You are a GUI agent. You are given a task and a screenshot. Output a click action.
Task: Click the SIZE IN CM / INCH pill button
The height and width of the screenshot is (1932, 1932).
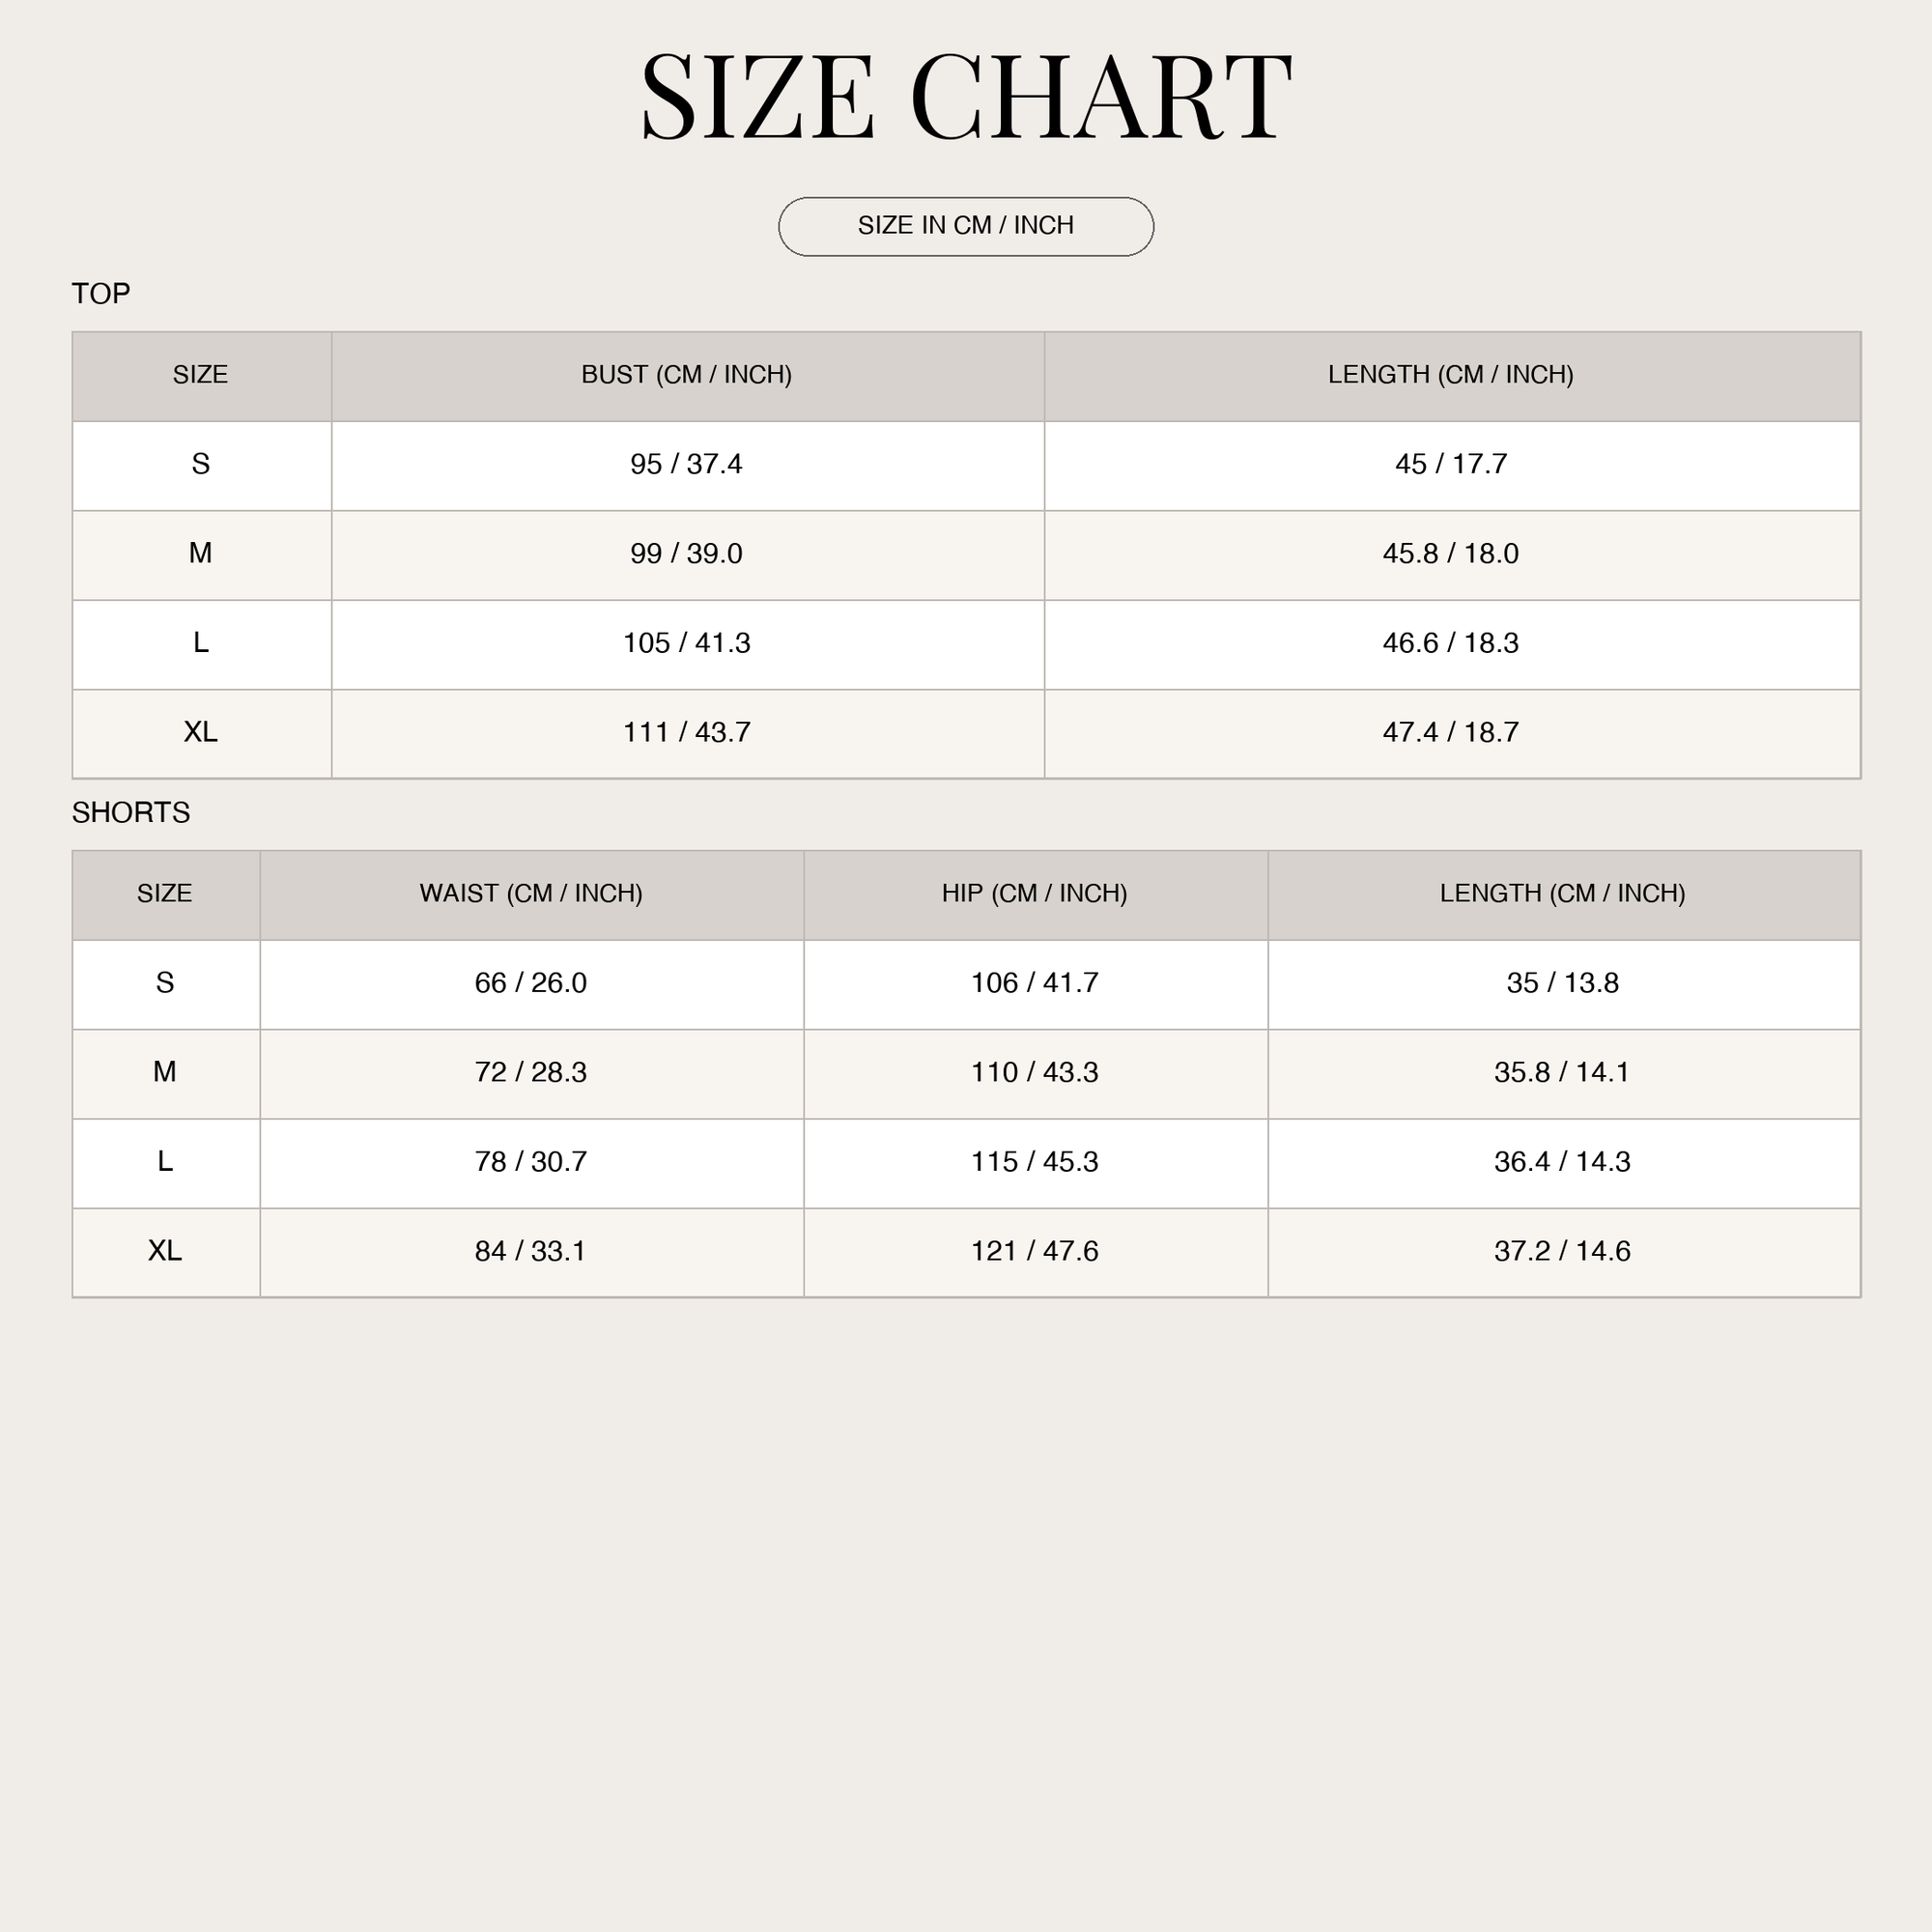tap(966, 227)
